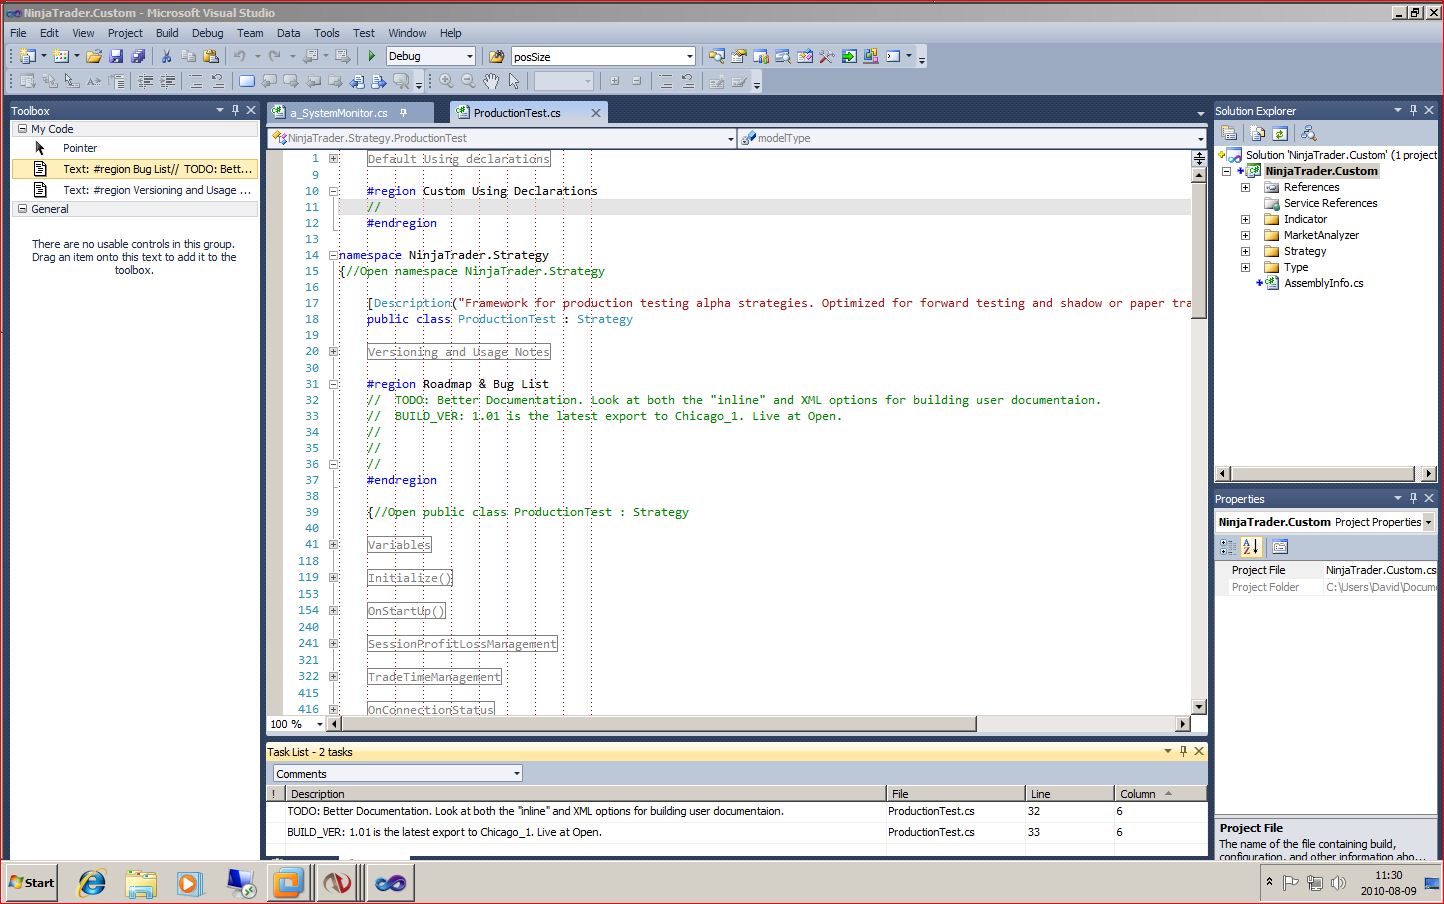Collapse the Custom Using Declarations region
The image size is (1444, 904).
point(334,191)
